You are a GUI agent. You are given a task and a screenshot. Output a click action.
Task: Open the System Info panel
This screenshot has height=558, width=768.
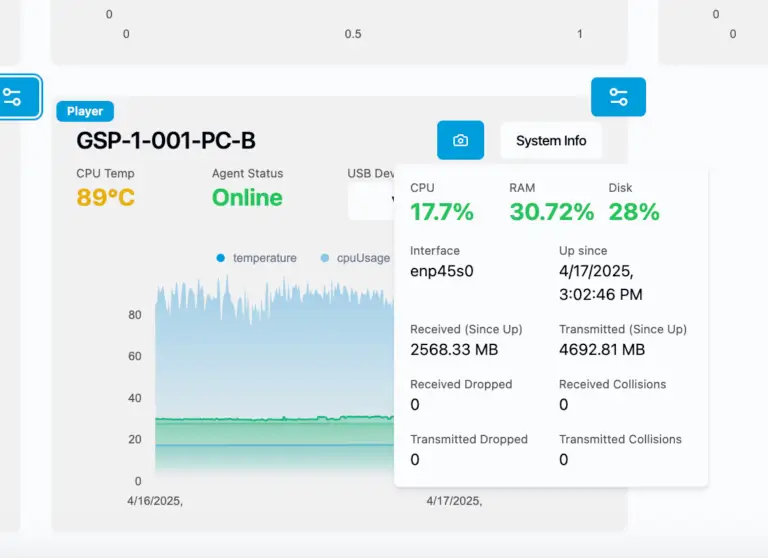pos(551,141)
